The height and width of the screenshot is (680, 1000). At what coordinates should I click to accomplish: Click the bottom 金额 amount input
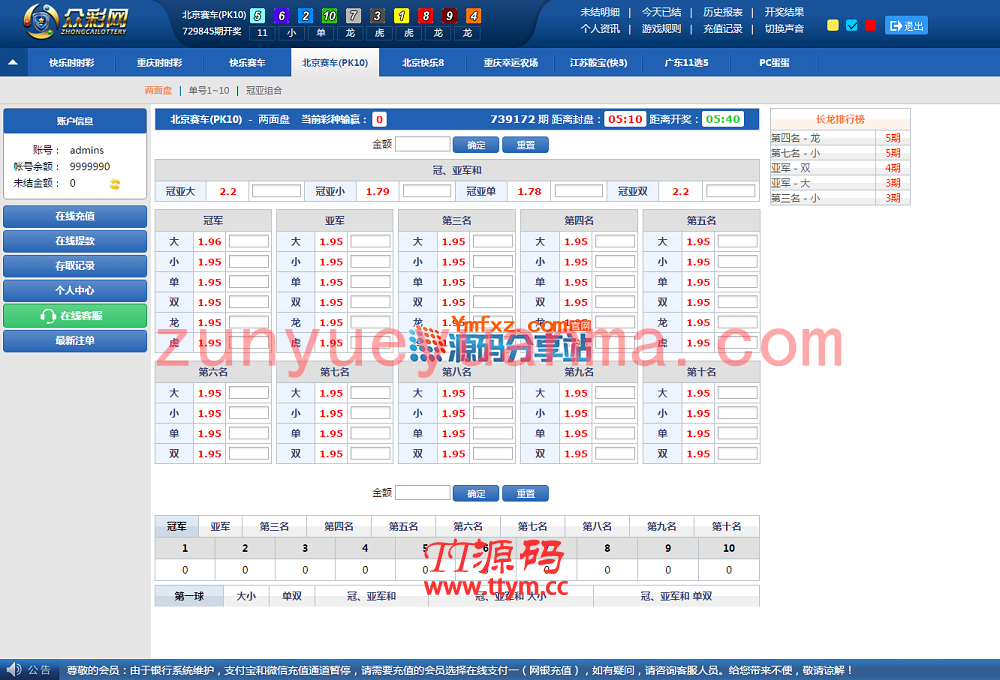click(422, 492)
